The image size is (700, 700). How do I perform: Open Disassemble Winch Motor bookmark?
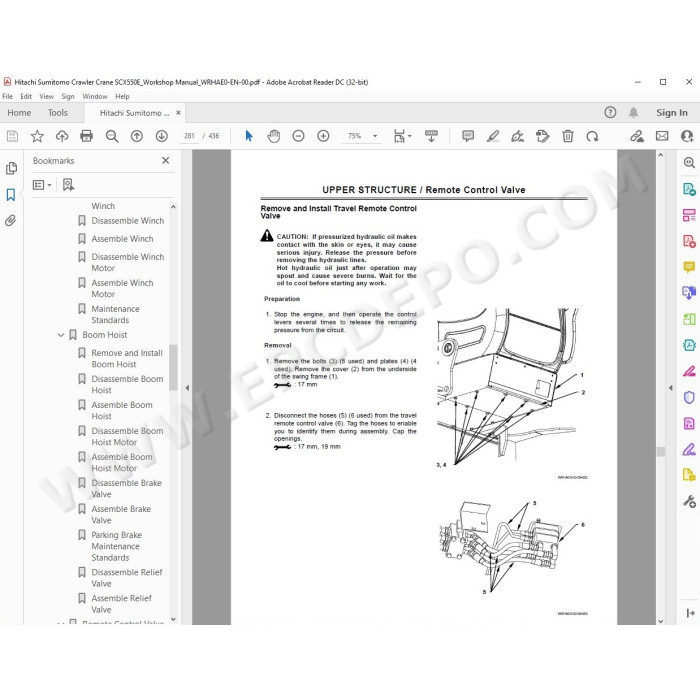(127, 262)
